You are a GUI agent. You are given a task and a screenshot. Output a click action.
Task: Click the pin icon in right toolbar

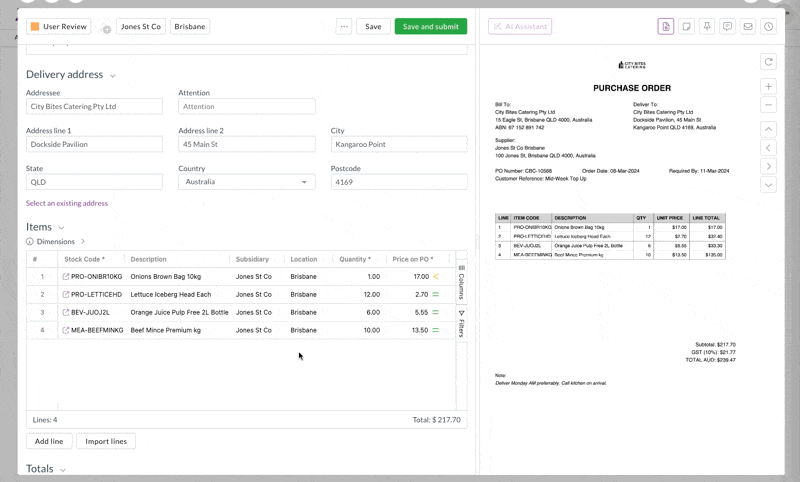(707, 27)
